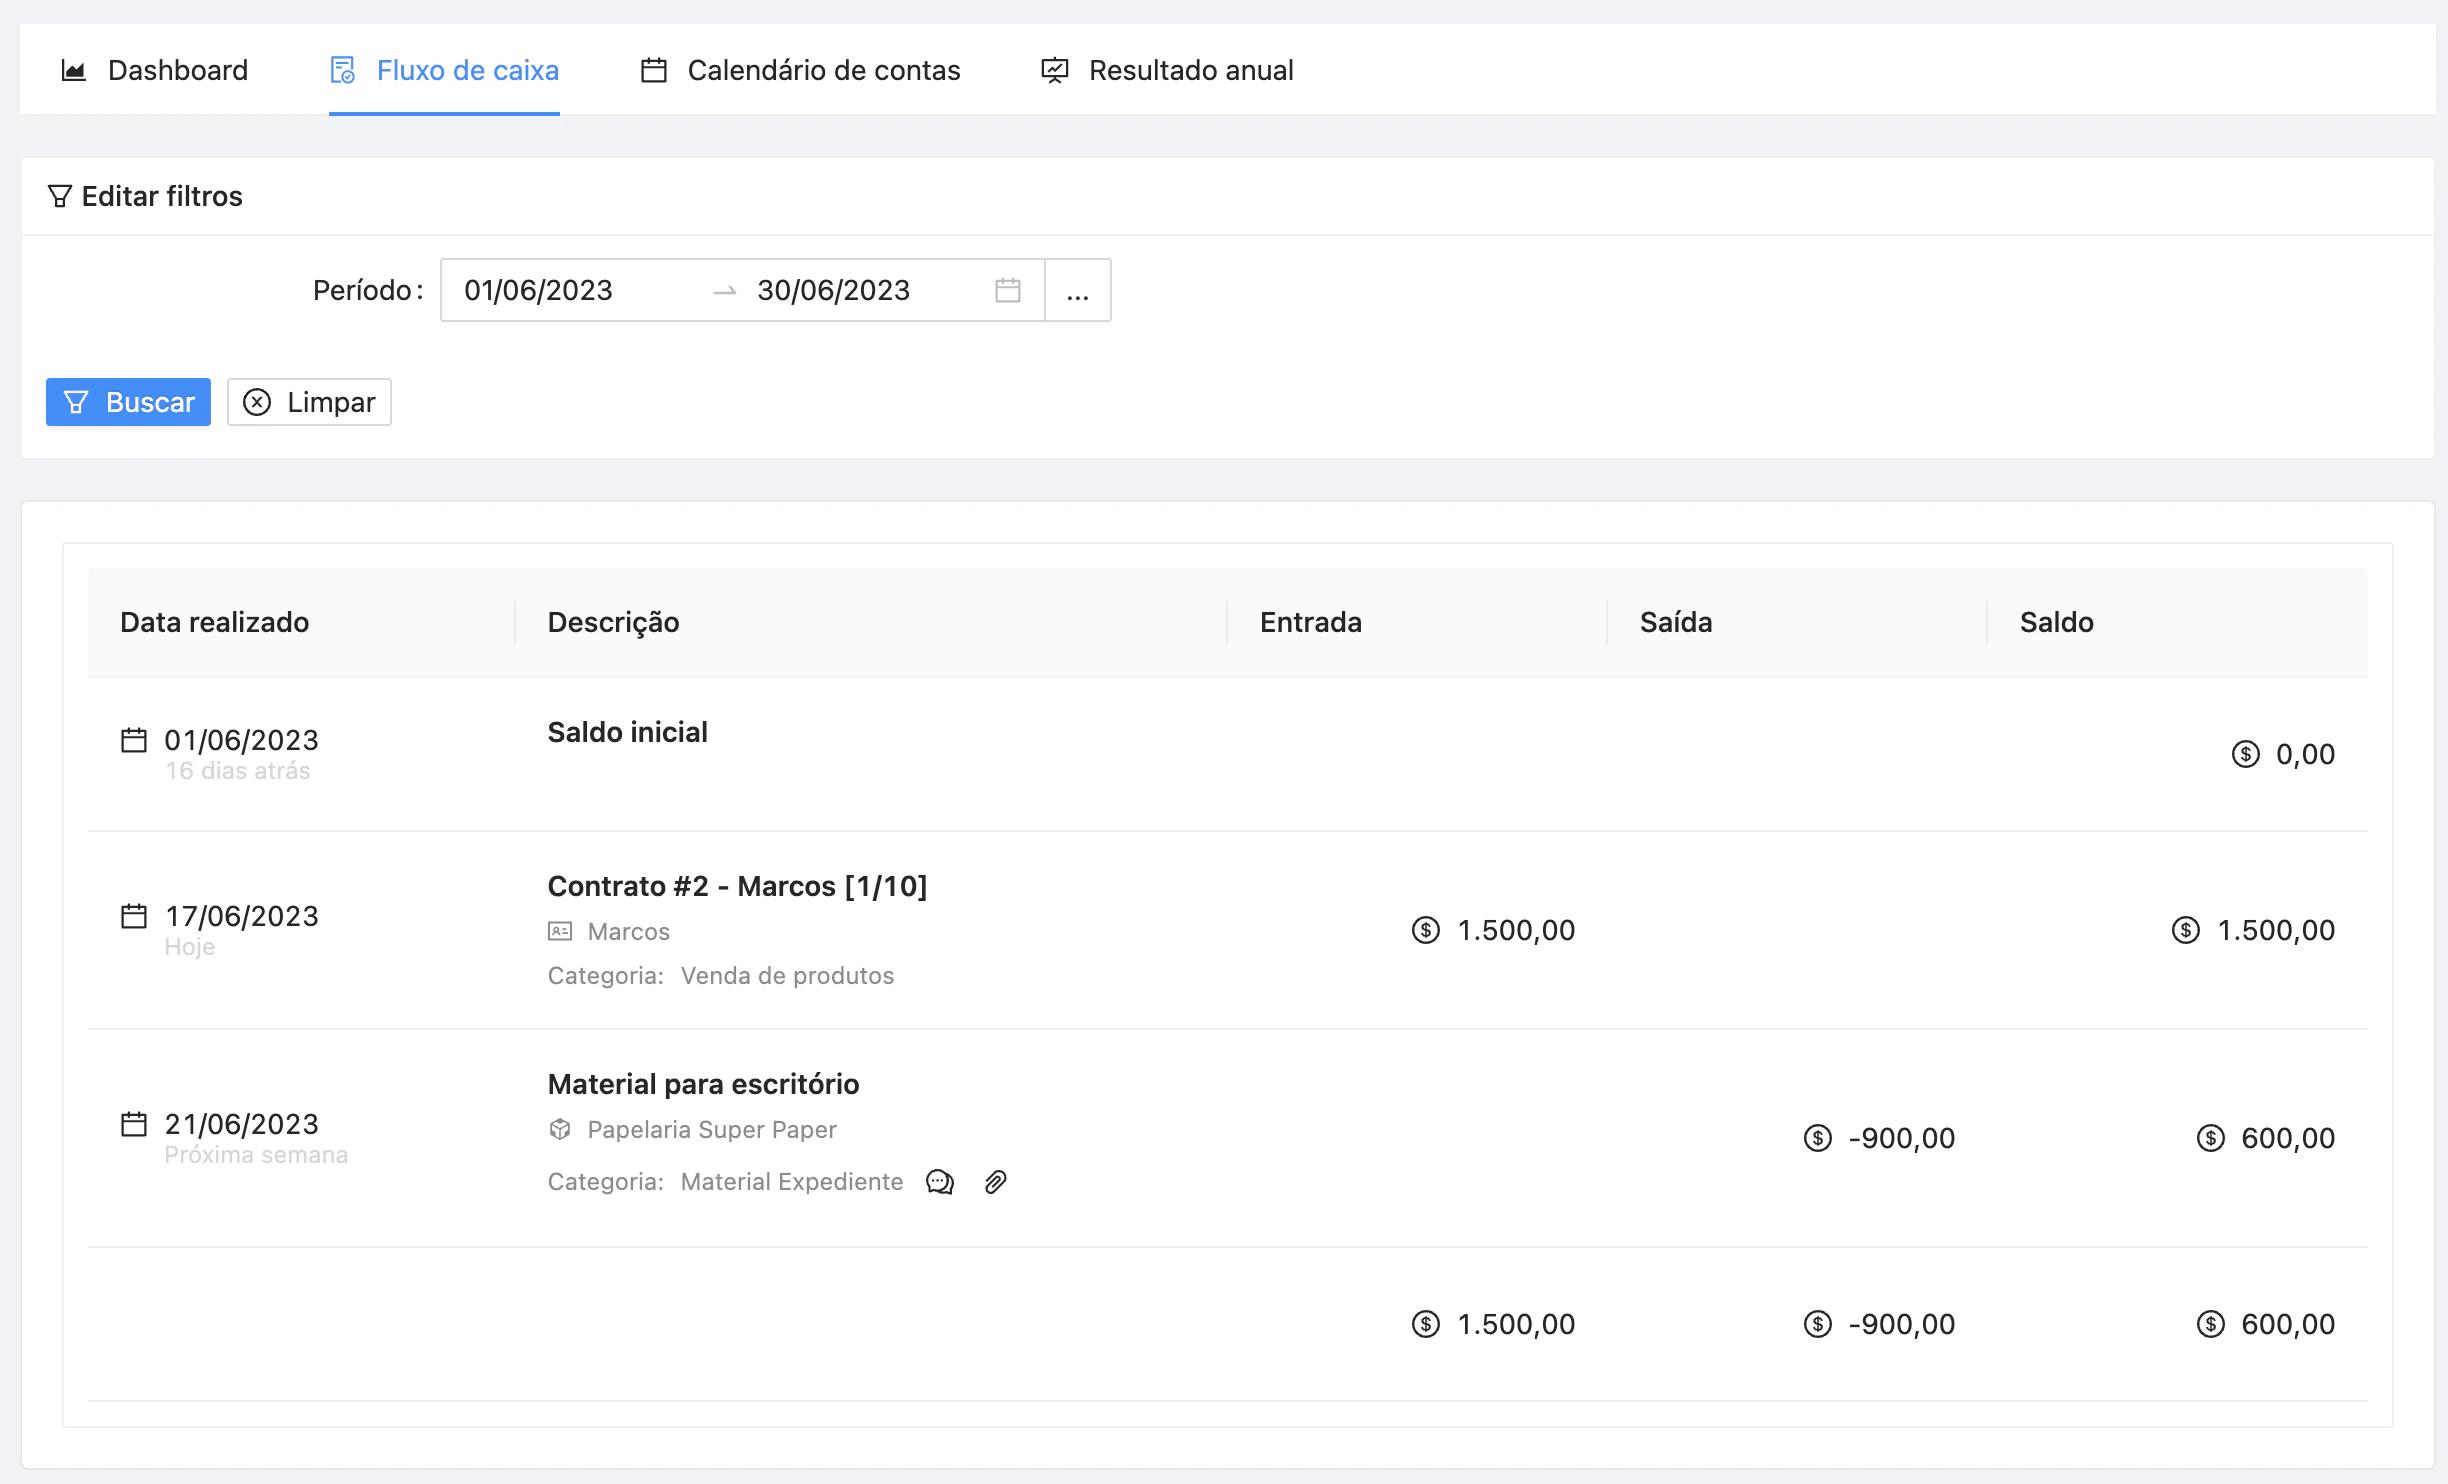Click the contact card icon beside Marcos

[560, 931]
